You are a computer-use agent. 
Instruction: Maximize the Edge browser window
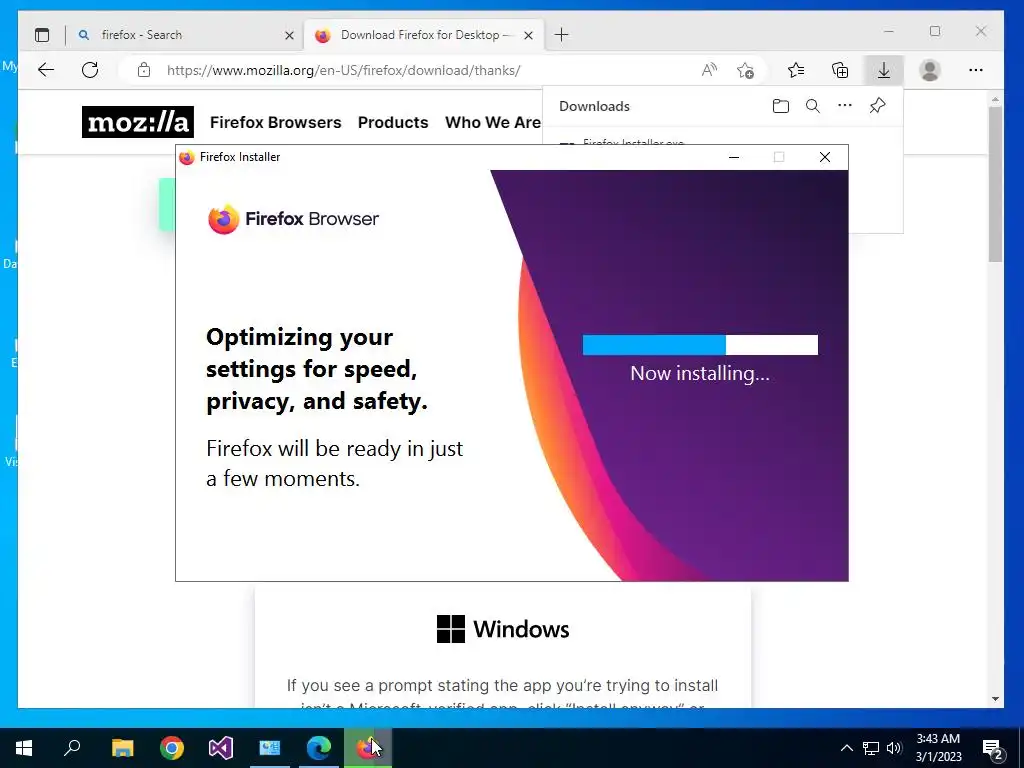click(935, 31)
